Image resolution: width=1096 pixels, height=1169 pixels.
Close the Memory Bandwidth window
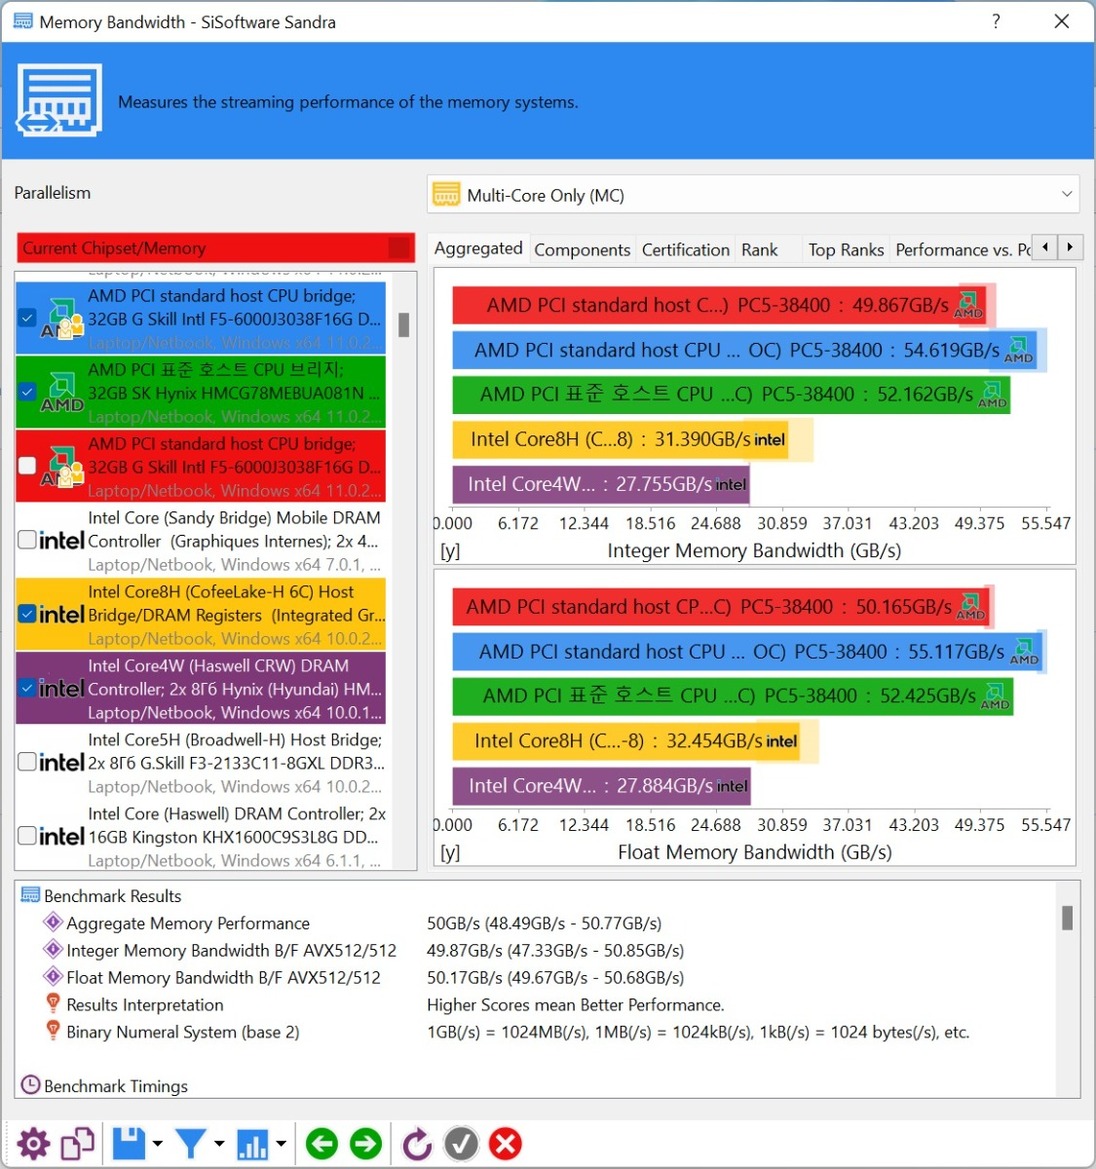tap(1062, 21)
